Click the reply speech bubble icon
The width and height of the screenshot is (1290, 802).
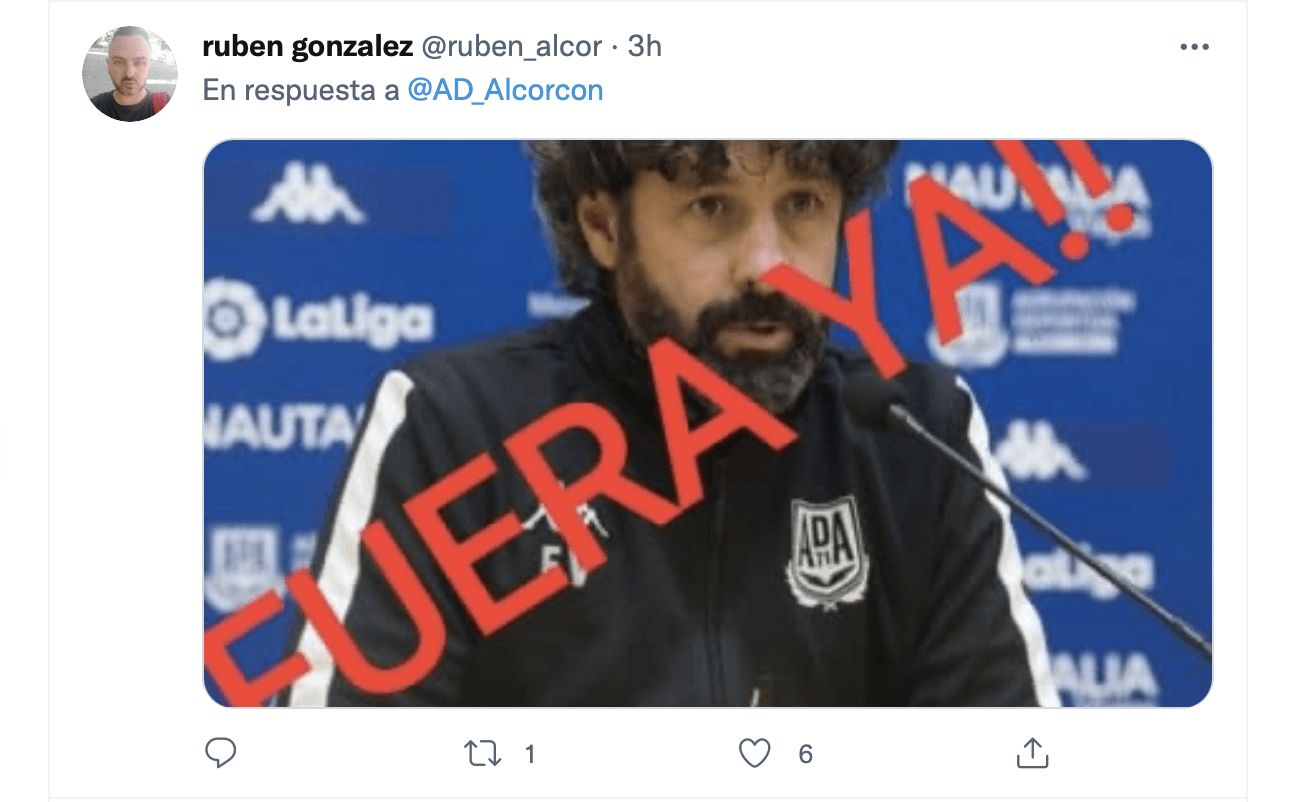pos(220,753)
